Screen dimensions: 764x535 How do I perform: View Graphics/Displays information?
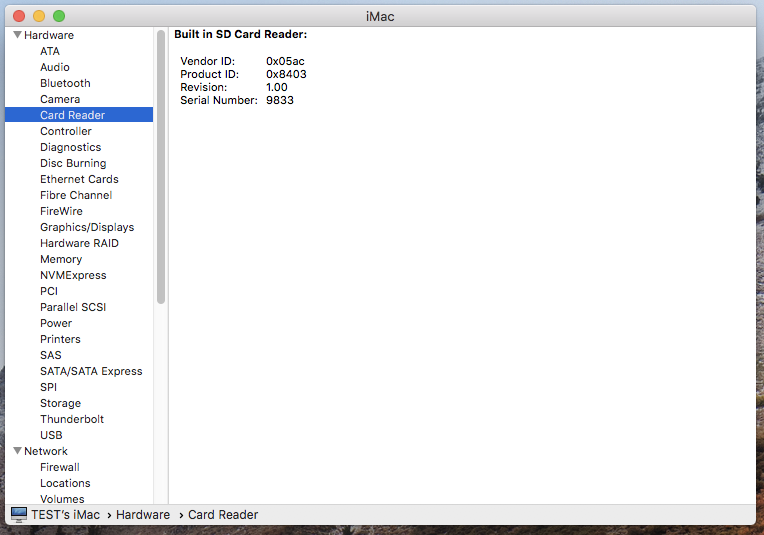87,228
